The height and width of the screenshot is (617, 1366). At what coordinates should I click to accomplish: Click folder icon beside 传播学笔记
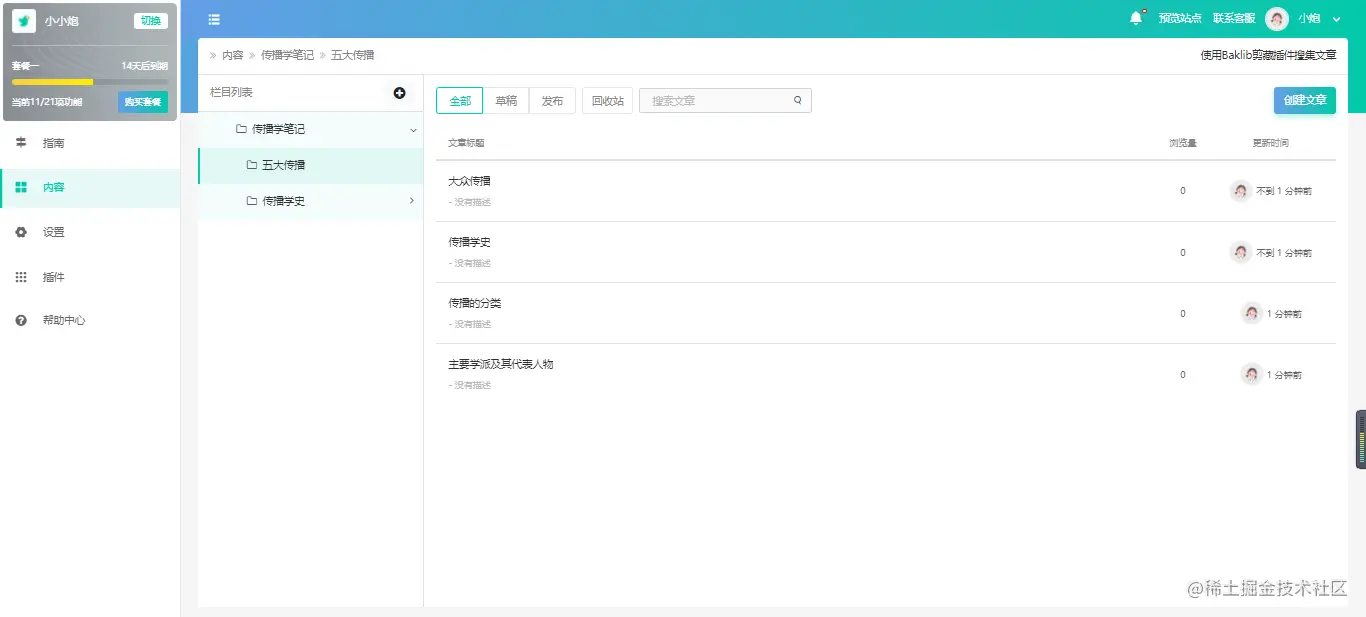tap(241, 129)
